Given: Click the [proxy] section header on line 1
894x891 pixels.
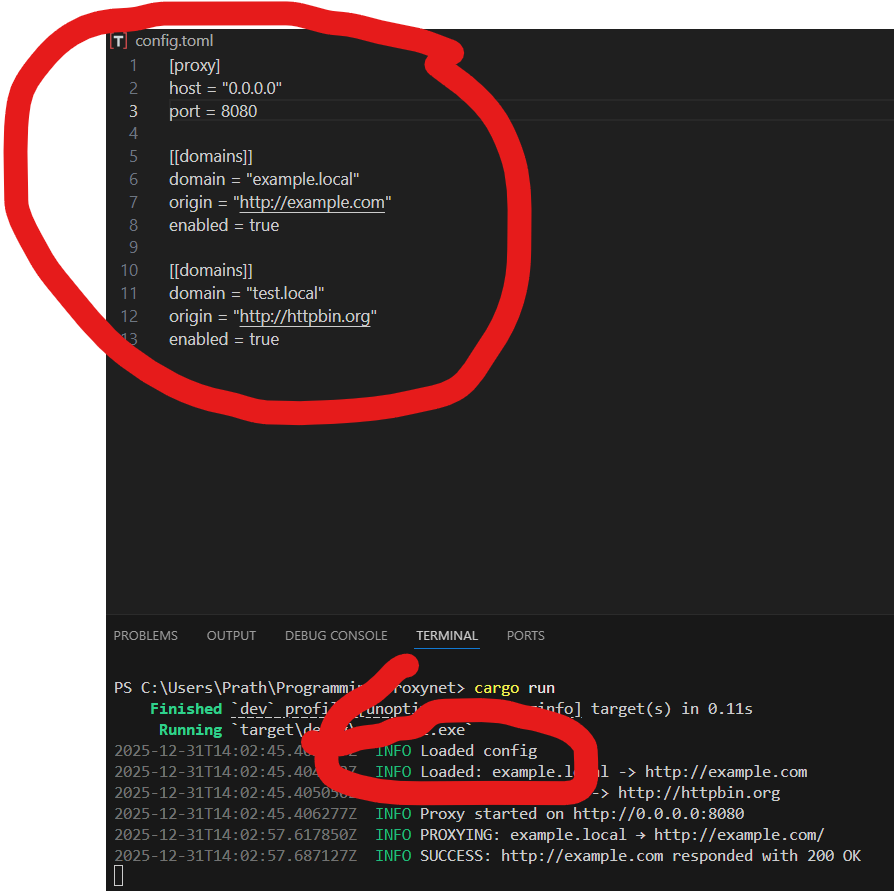Looking at the screenshot, I should [194, 66].
